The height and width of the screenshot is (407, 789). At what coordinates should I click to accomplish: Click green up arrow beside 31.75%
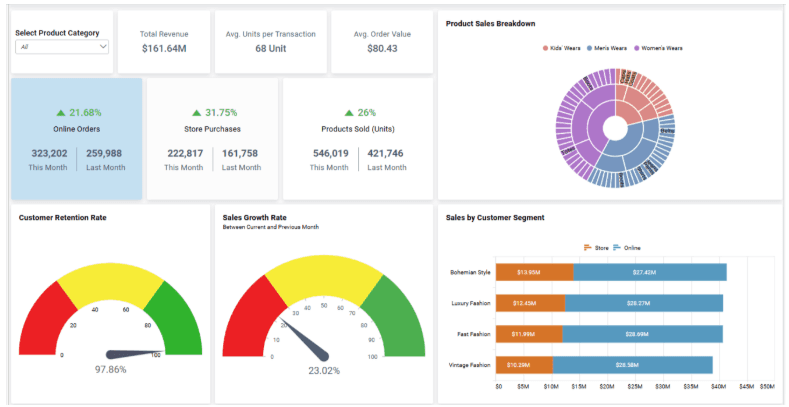tap(197, 113)
